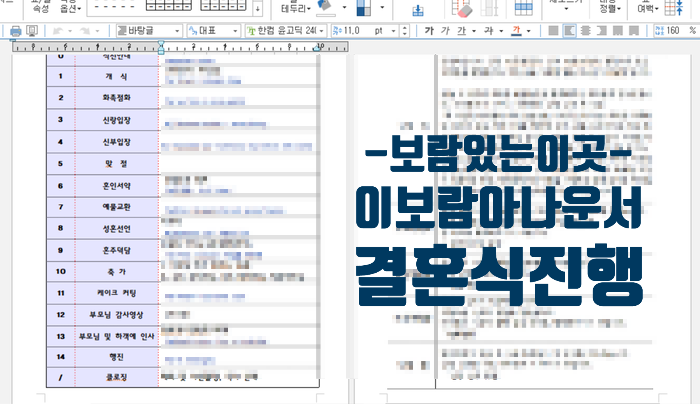Click the cell shading blue icon
Screen dimensions: 700x404
(364, 8)
